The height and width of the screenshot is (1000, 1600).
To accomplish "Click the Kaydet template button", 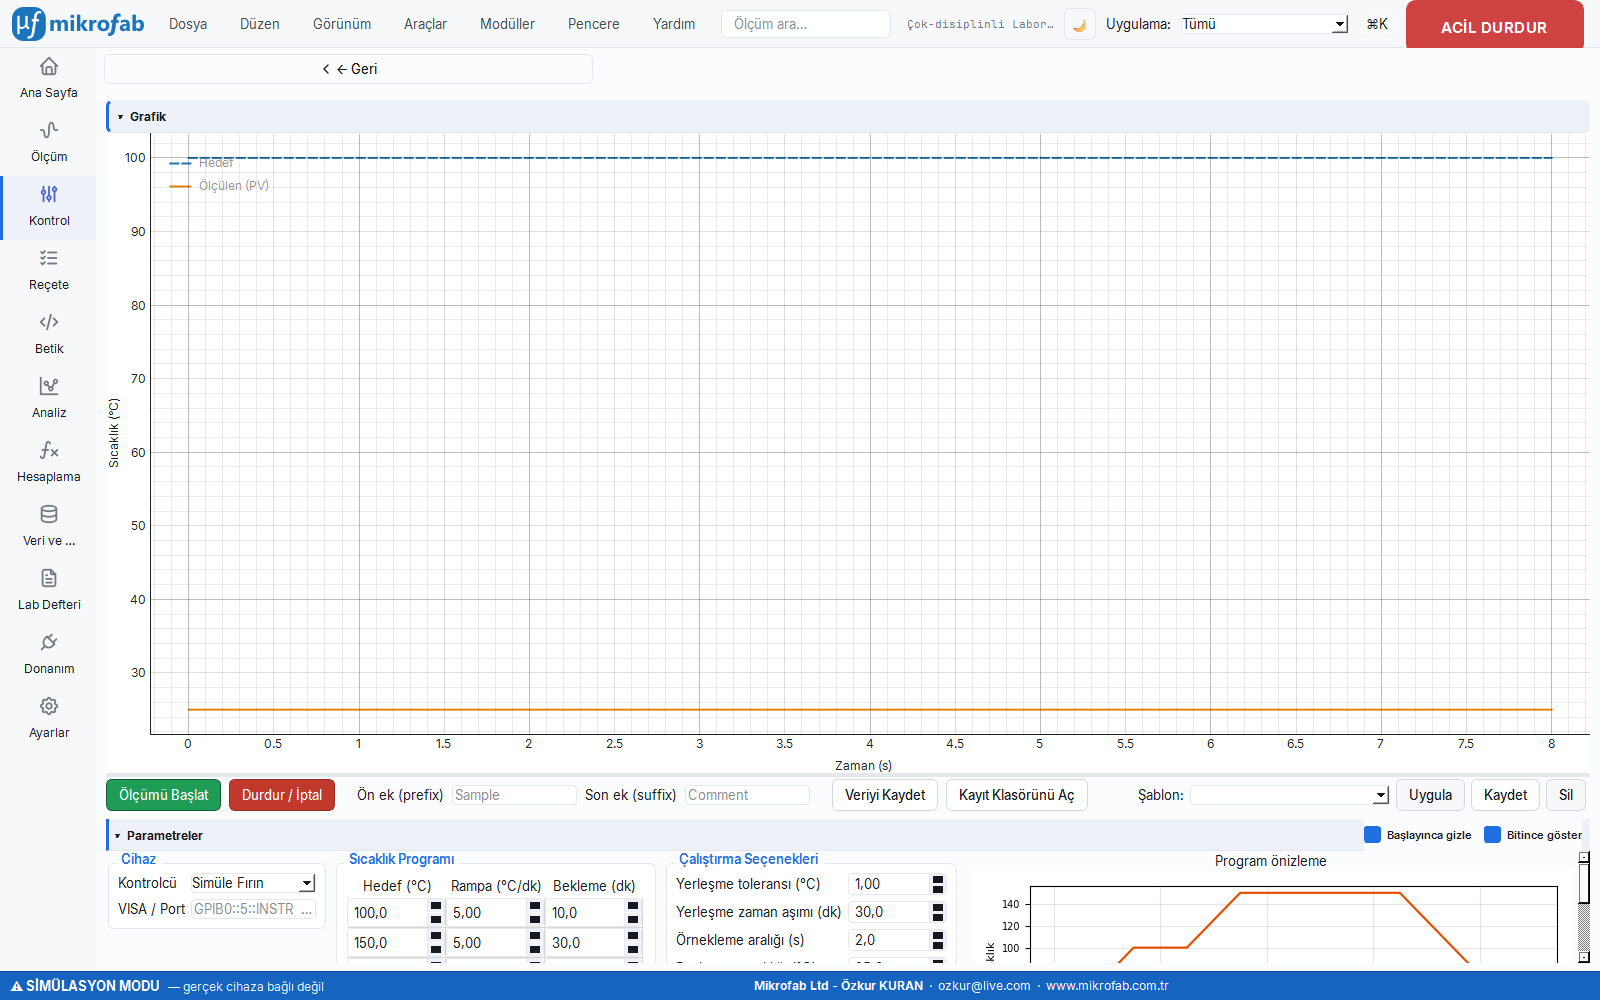I will click(x=1505, y=795).
